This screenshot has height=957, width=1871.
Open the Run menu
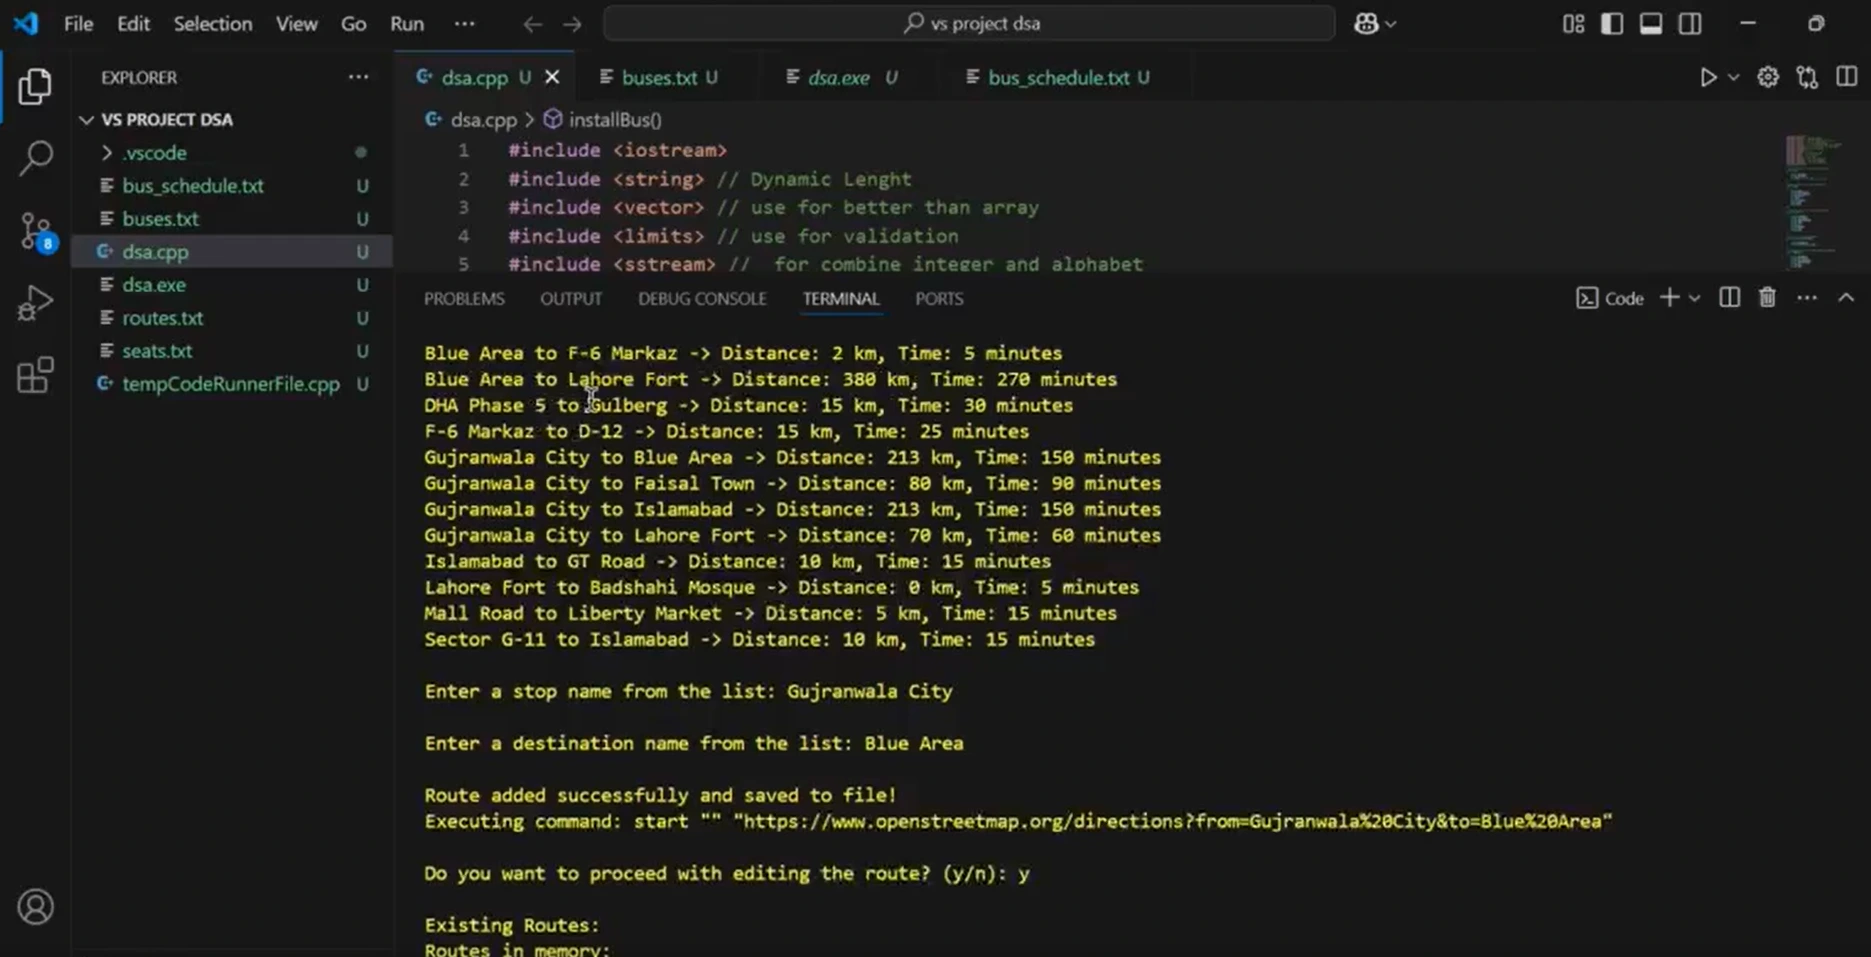(407, 24)
